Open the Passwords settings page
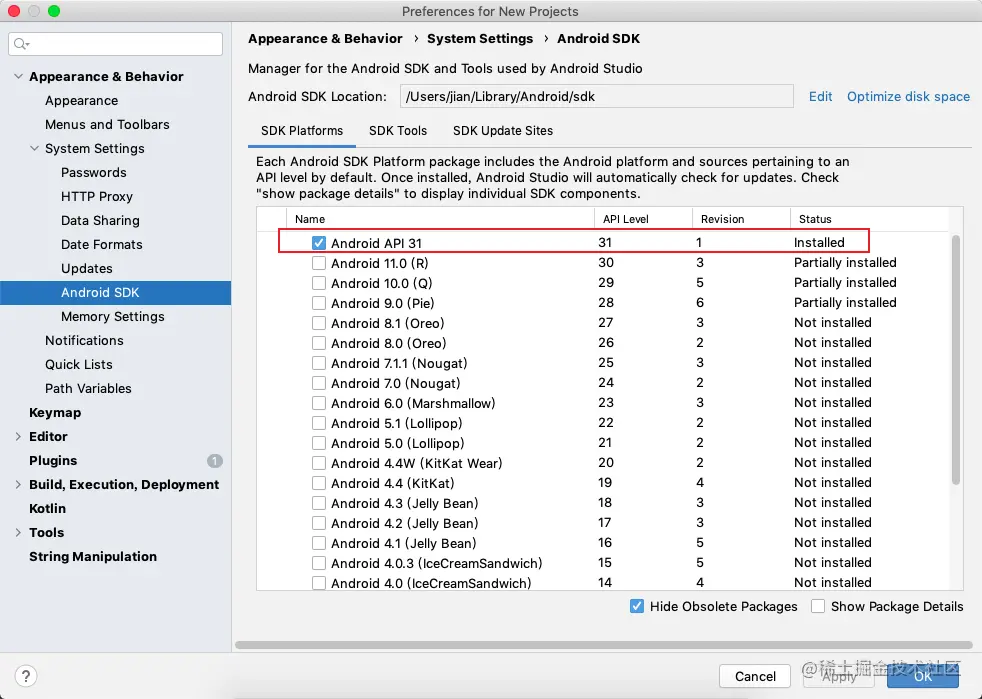Screen dimensions: 982x699 (93, 173)
